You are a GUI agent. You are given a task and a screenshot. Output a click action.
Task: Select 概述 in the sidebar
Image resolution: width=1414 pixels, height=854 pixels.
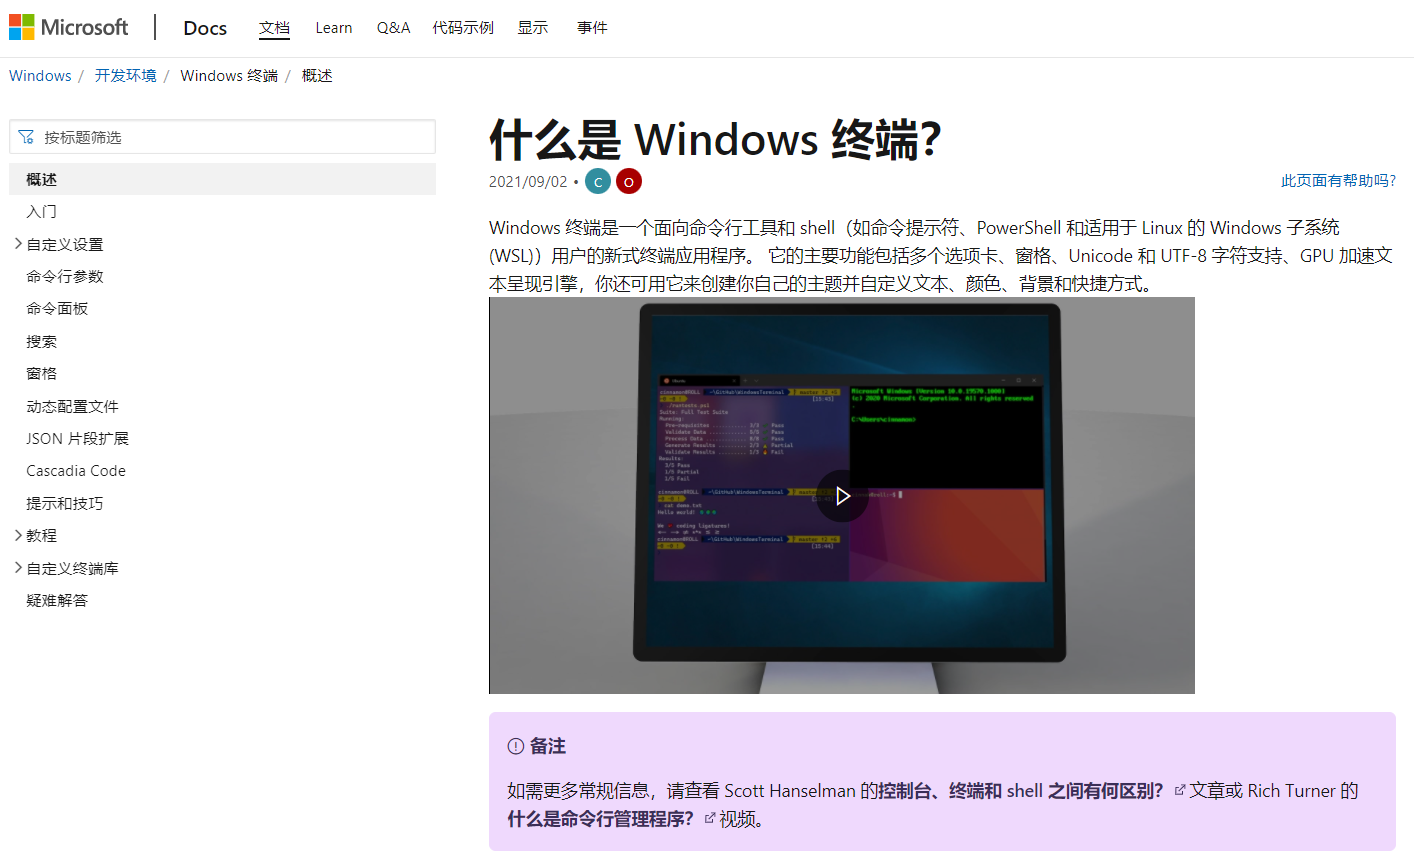point(222,179)
